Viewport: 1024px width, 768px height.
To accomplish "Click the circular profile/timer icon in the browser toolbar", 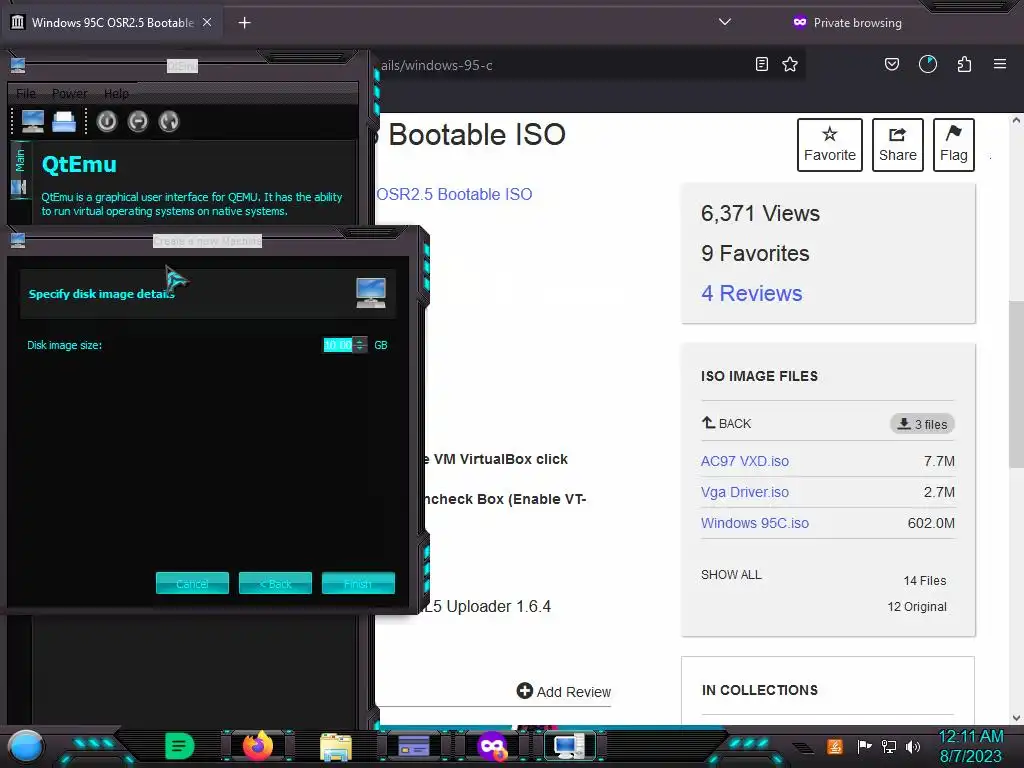I will [927, 64].
